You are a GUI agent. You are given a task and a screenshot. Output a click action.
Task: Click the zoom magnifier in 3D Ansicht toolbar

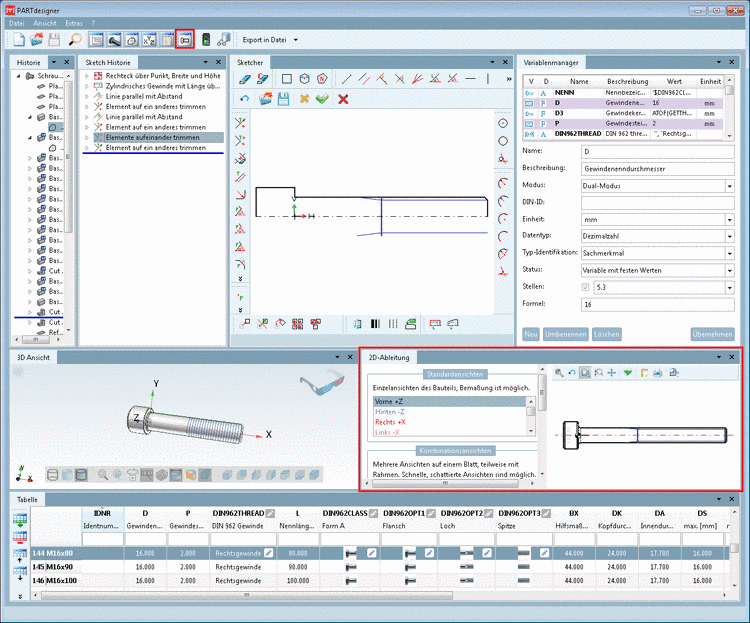(102, 475)
